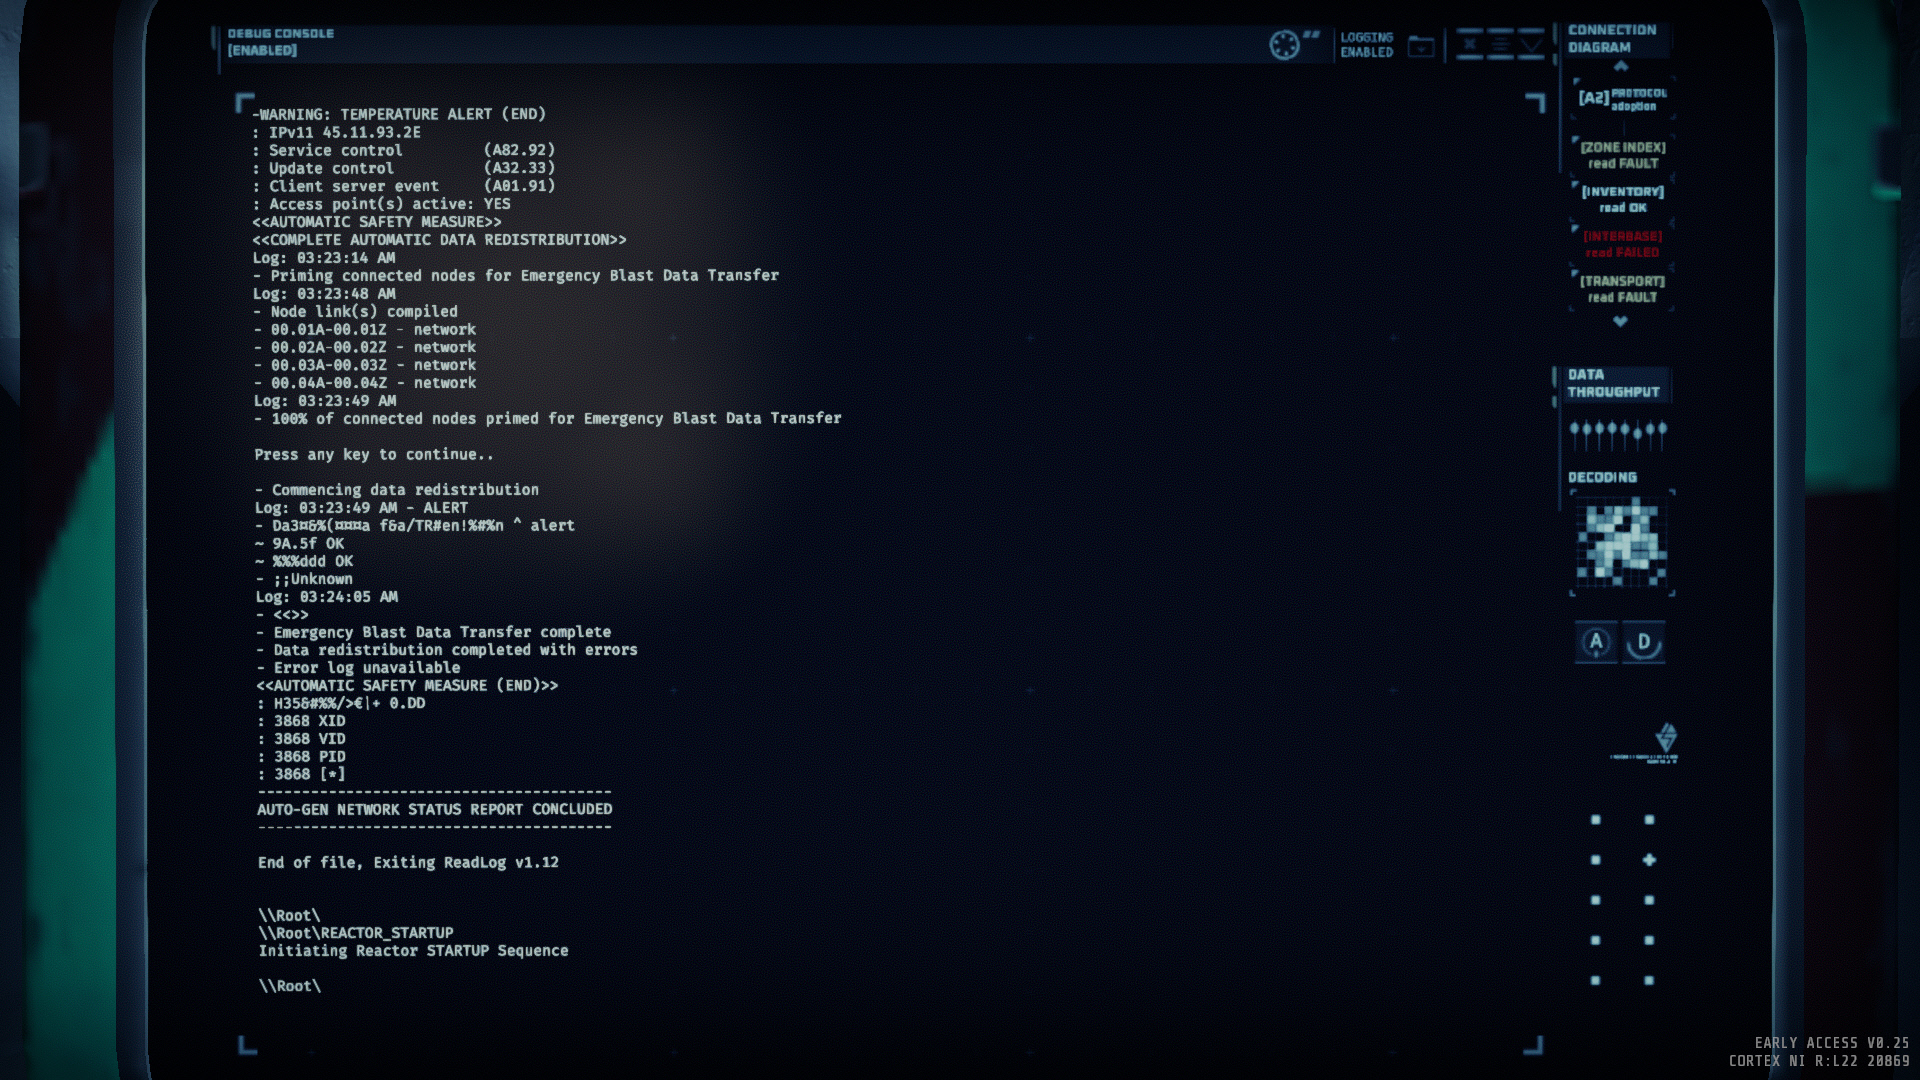This screenshot has height=1080, width=1920.
Task: Toggle LOGGING ENABLED indicator
Action: (1366, 45)
